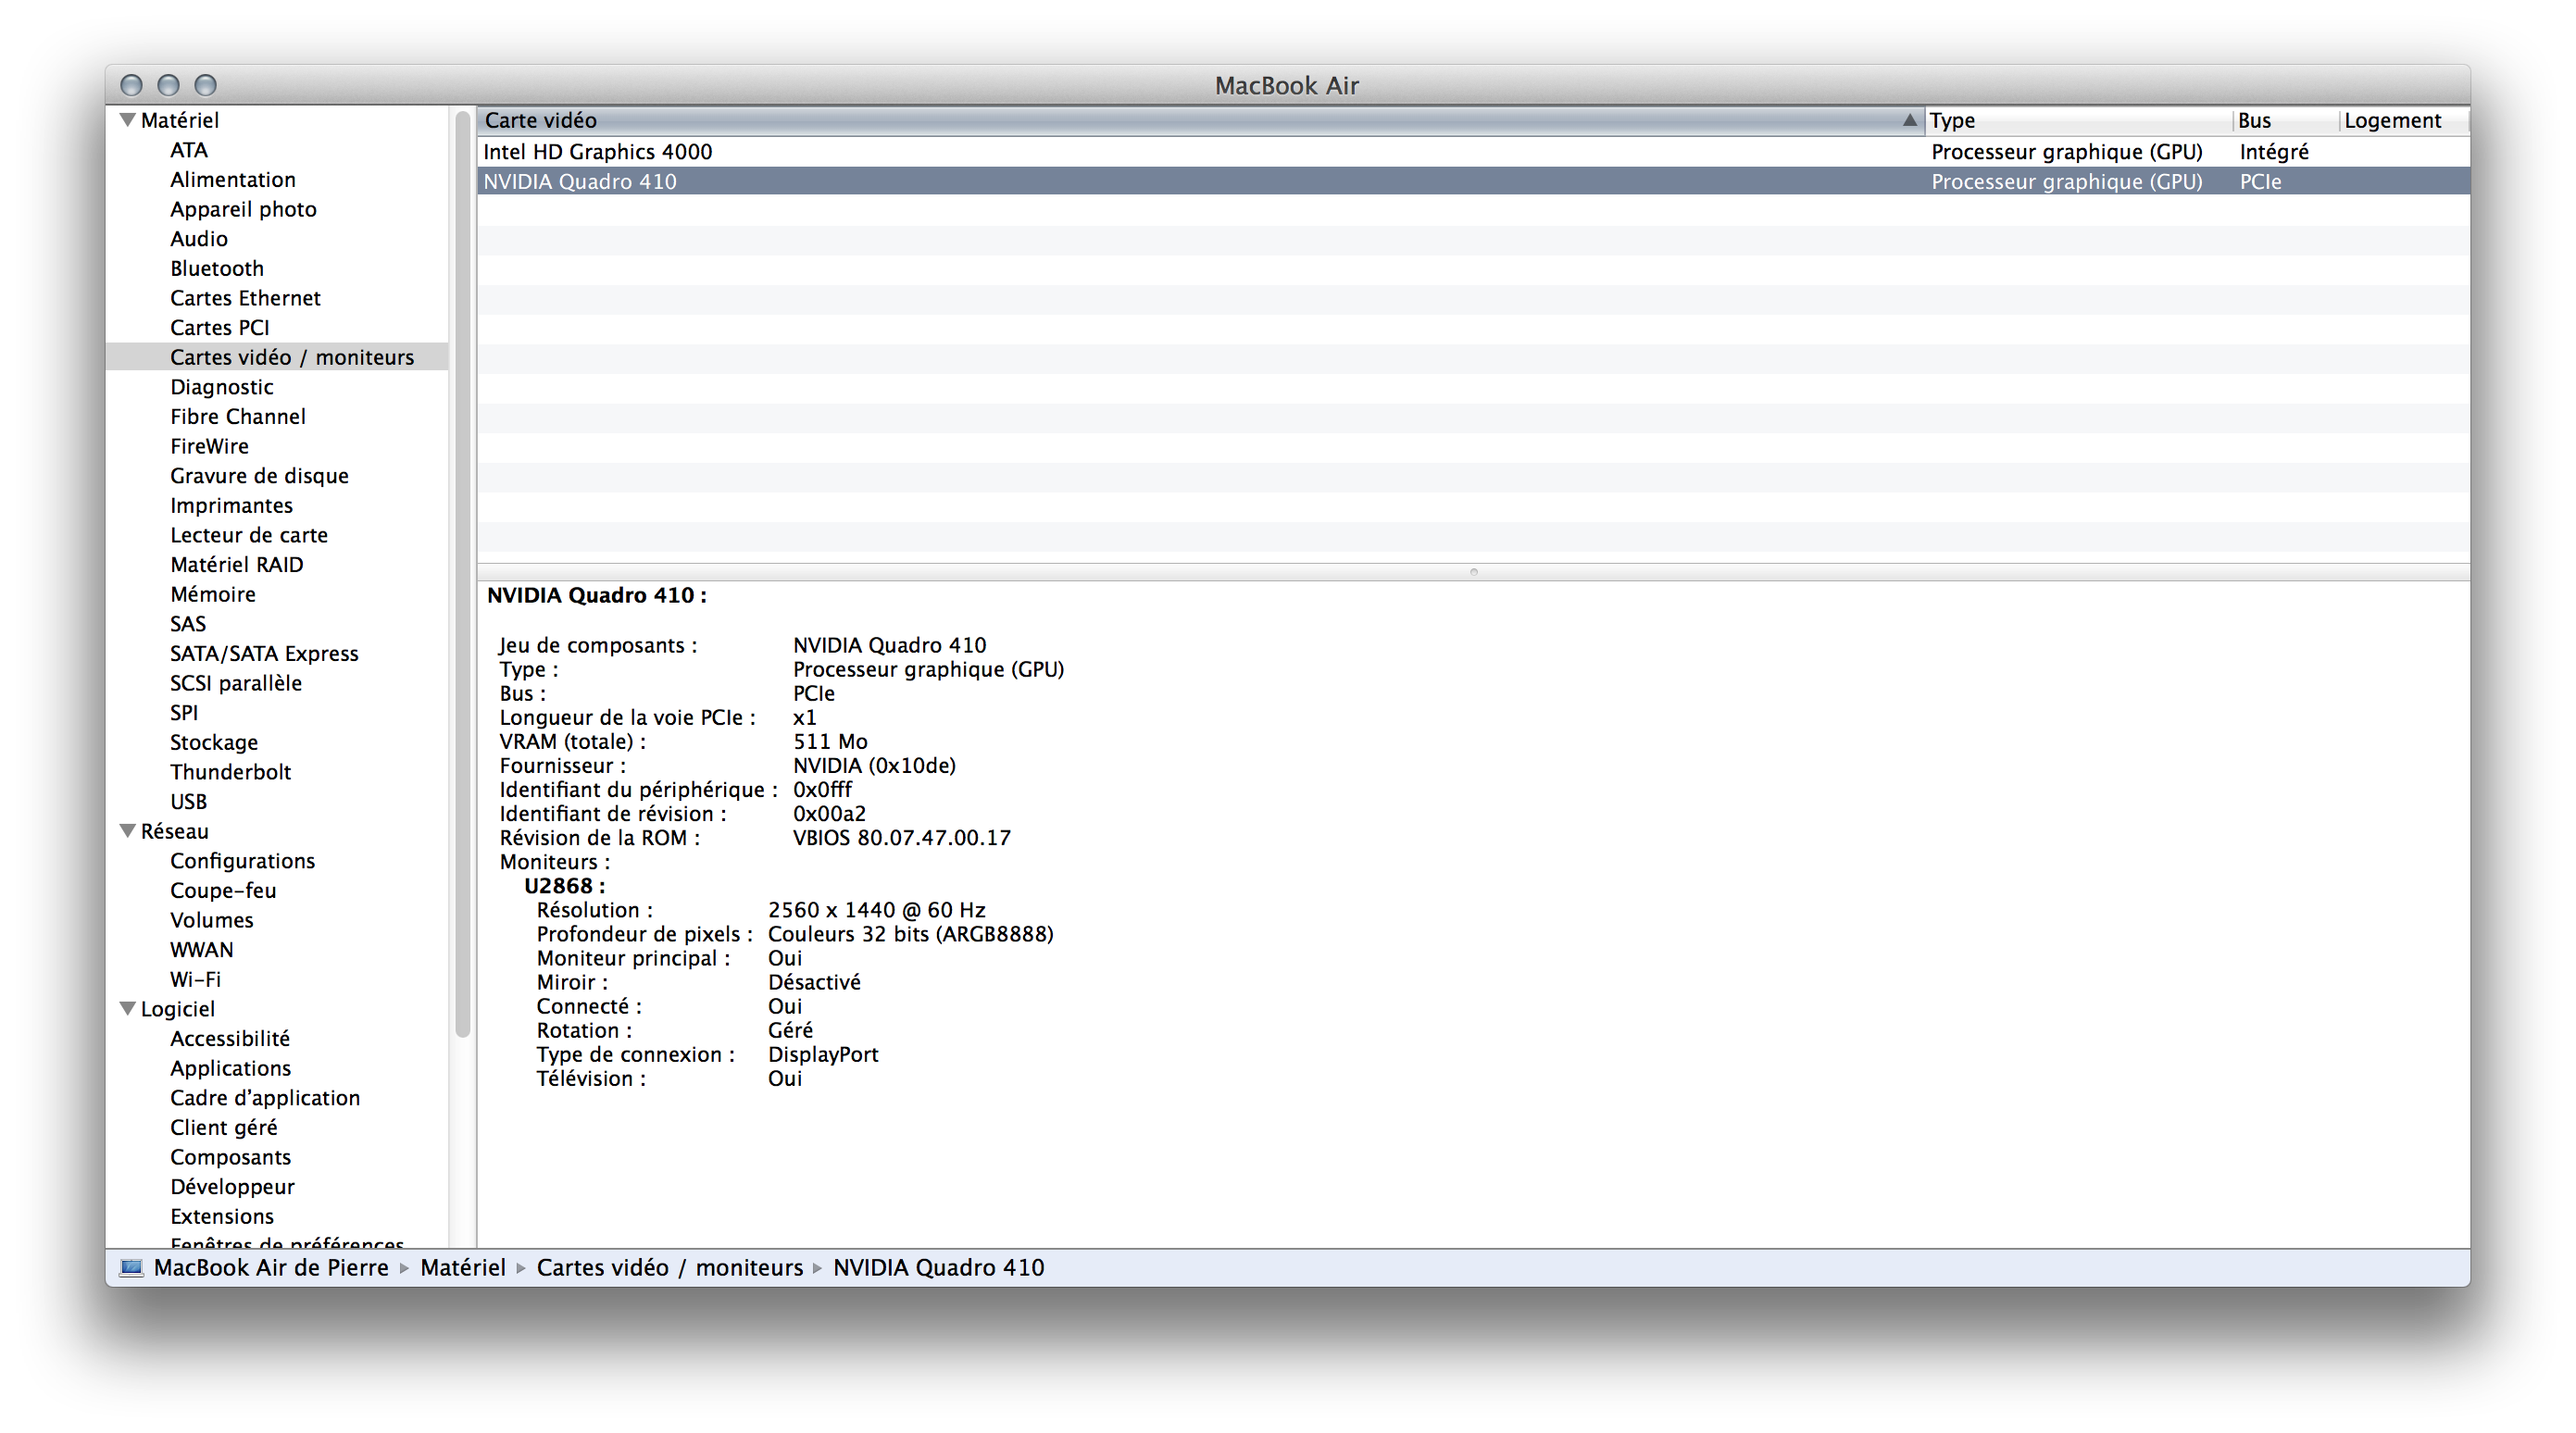The image size is (2576, 1433).
Task: Open Matériel RAID category
Action: point(237,565)
